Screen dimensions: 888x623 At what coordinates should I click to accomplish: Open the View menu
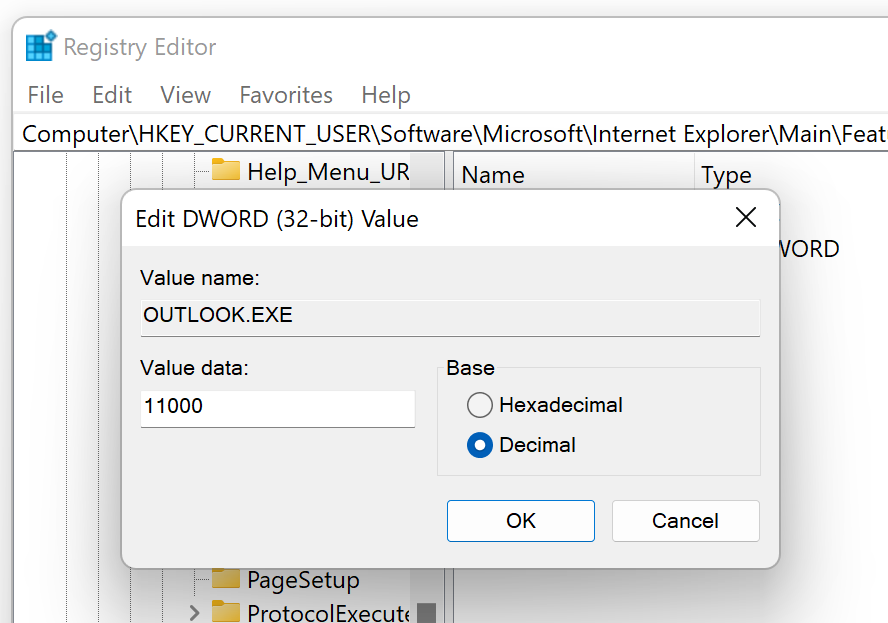click(186, 95)
